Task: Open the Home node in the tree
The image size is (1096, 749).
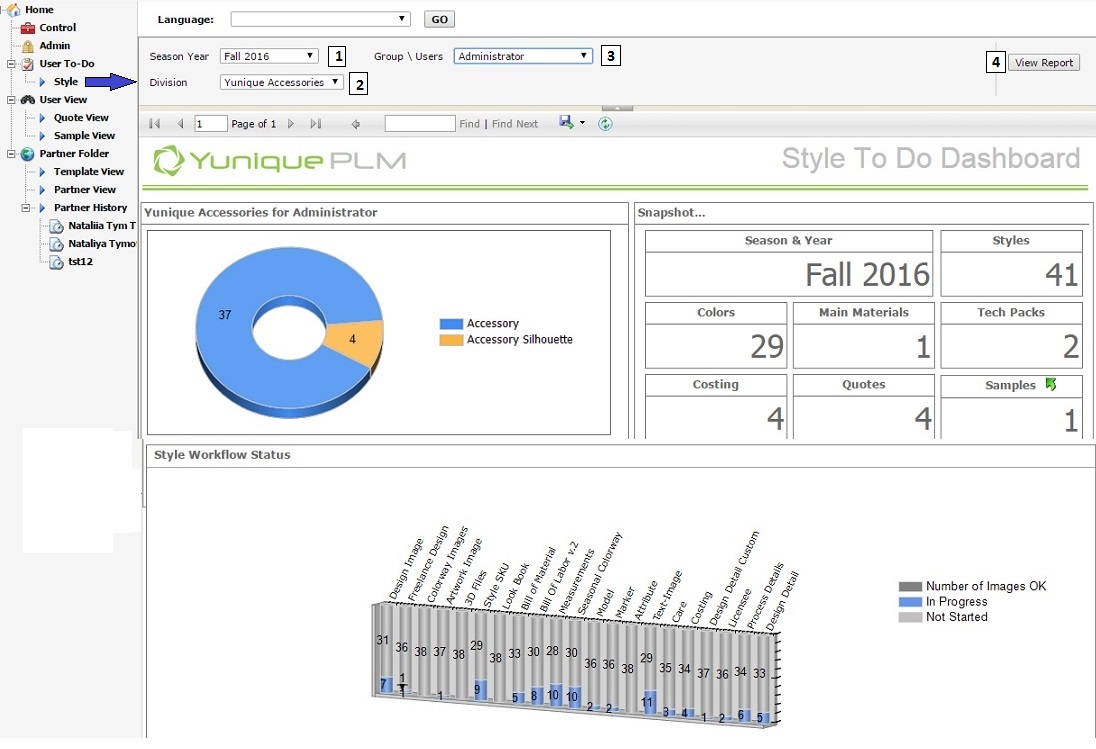Action: pos(38,10)
